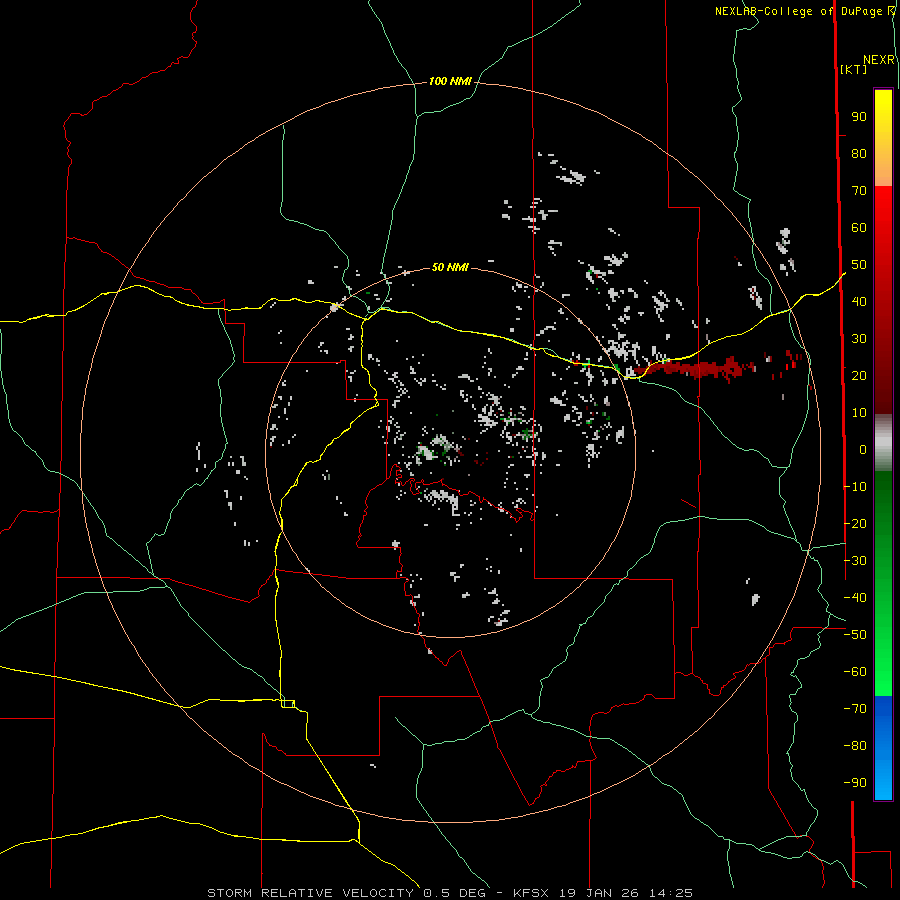Screen dimensions: 900x900
Task: Click the -70 knot scale label
Action: (x=855, y=709)
